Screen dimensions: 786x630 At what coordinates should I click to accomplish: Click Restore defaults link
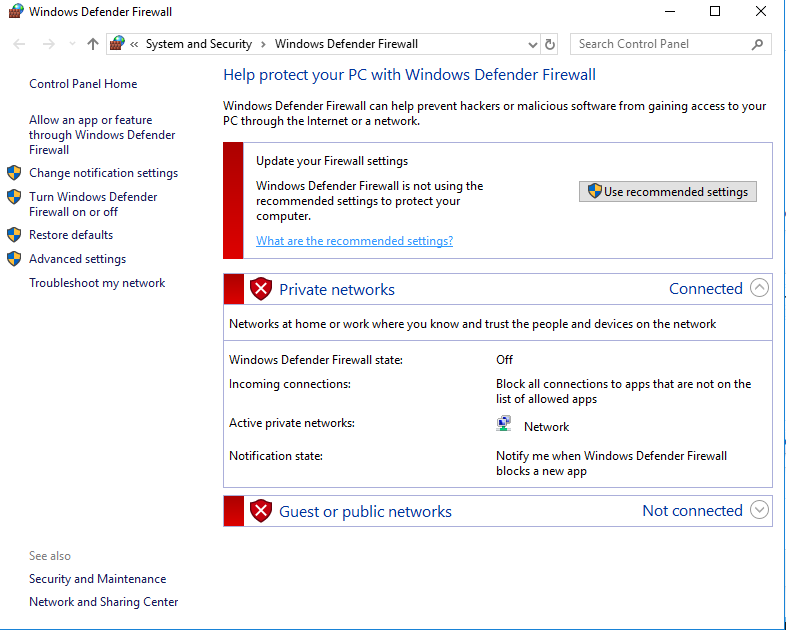(x=71, y=235)
